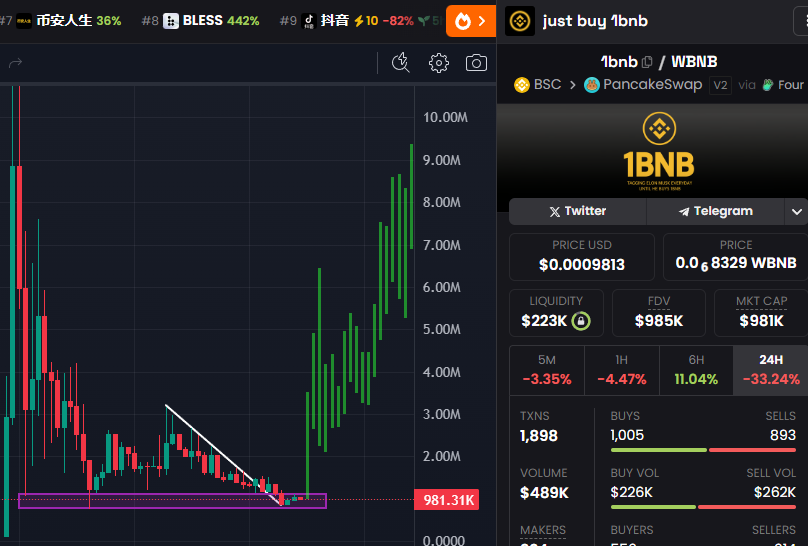Click the BSC chain icon
The image size is (808, 546).
point(521,85)
